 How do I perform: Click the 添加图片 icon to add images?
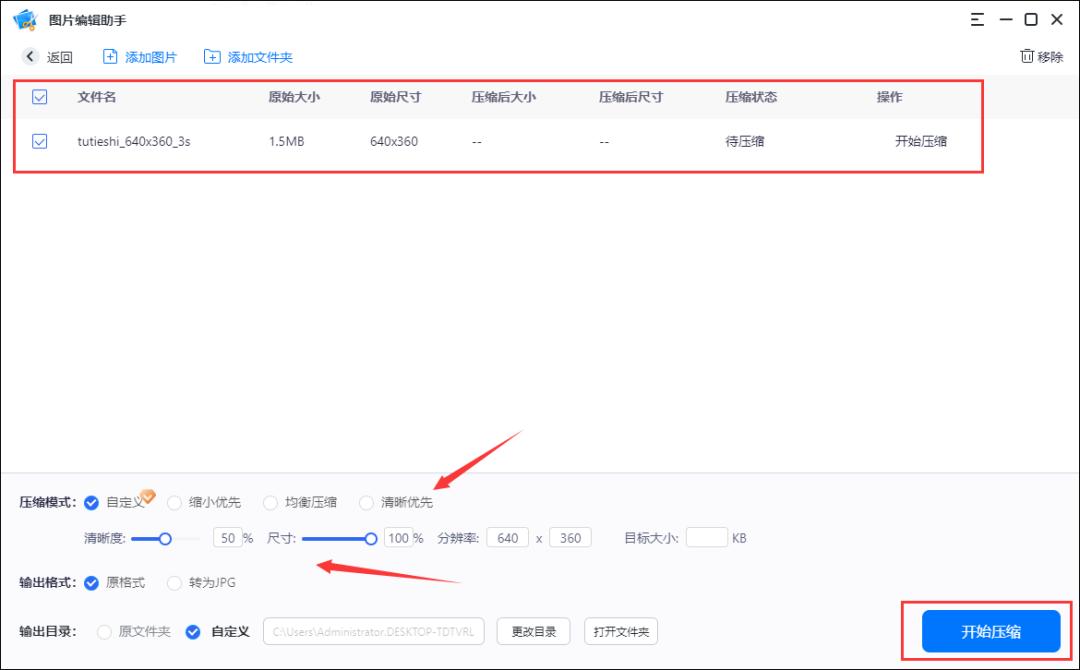110,57
